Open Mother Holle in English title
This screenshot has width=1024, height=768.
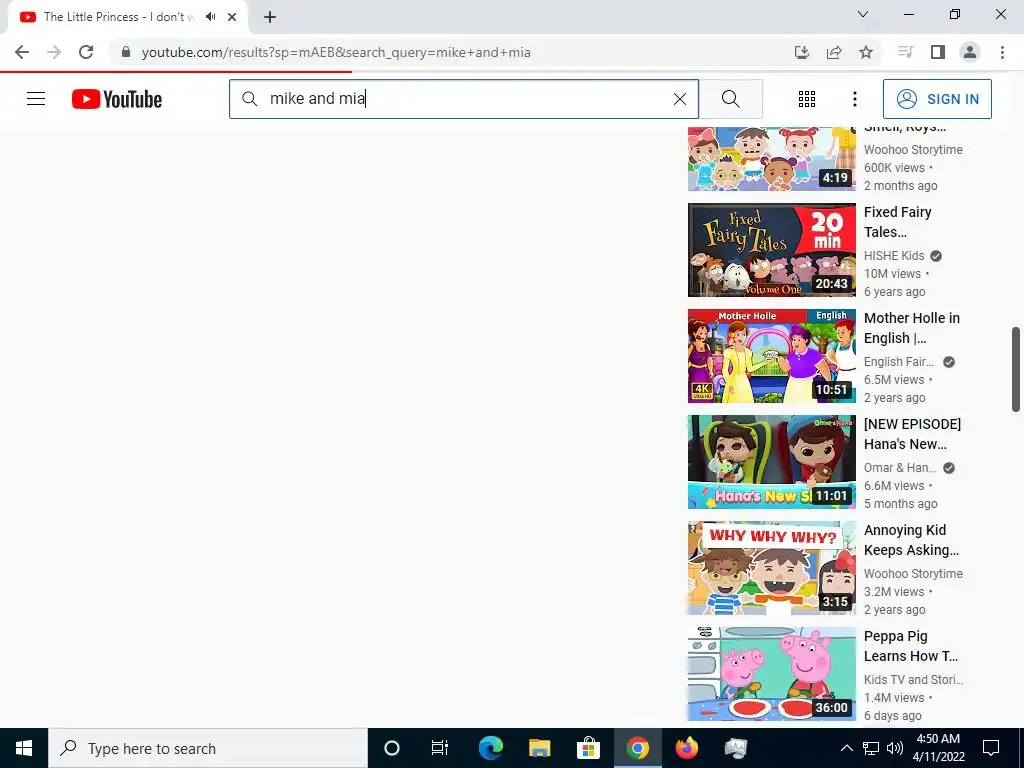click(x=912, y=328)
